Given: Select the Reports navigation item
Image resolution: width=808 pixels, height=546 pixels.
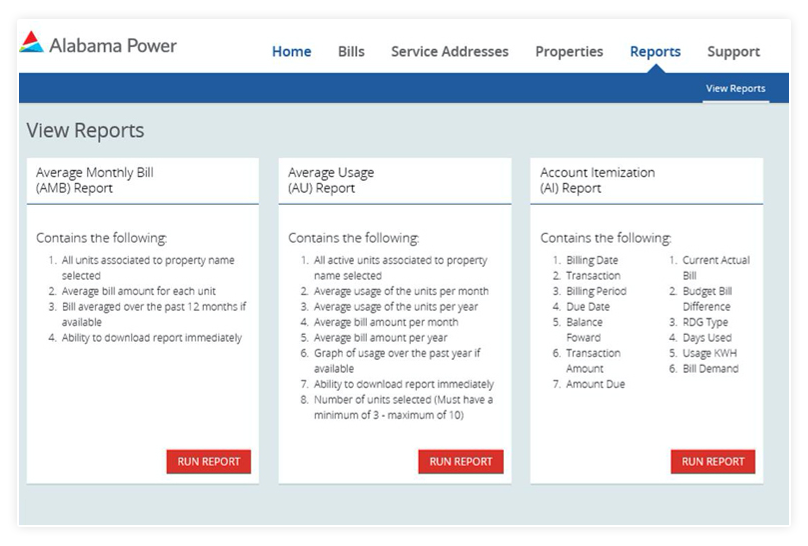Looking at the screenshot, I should (x=655, y=52).
